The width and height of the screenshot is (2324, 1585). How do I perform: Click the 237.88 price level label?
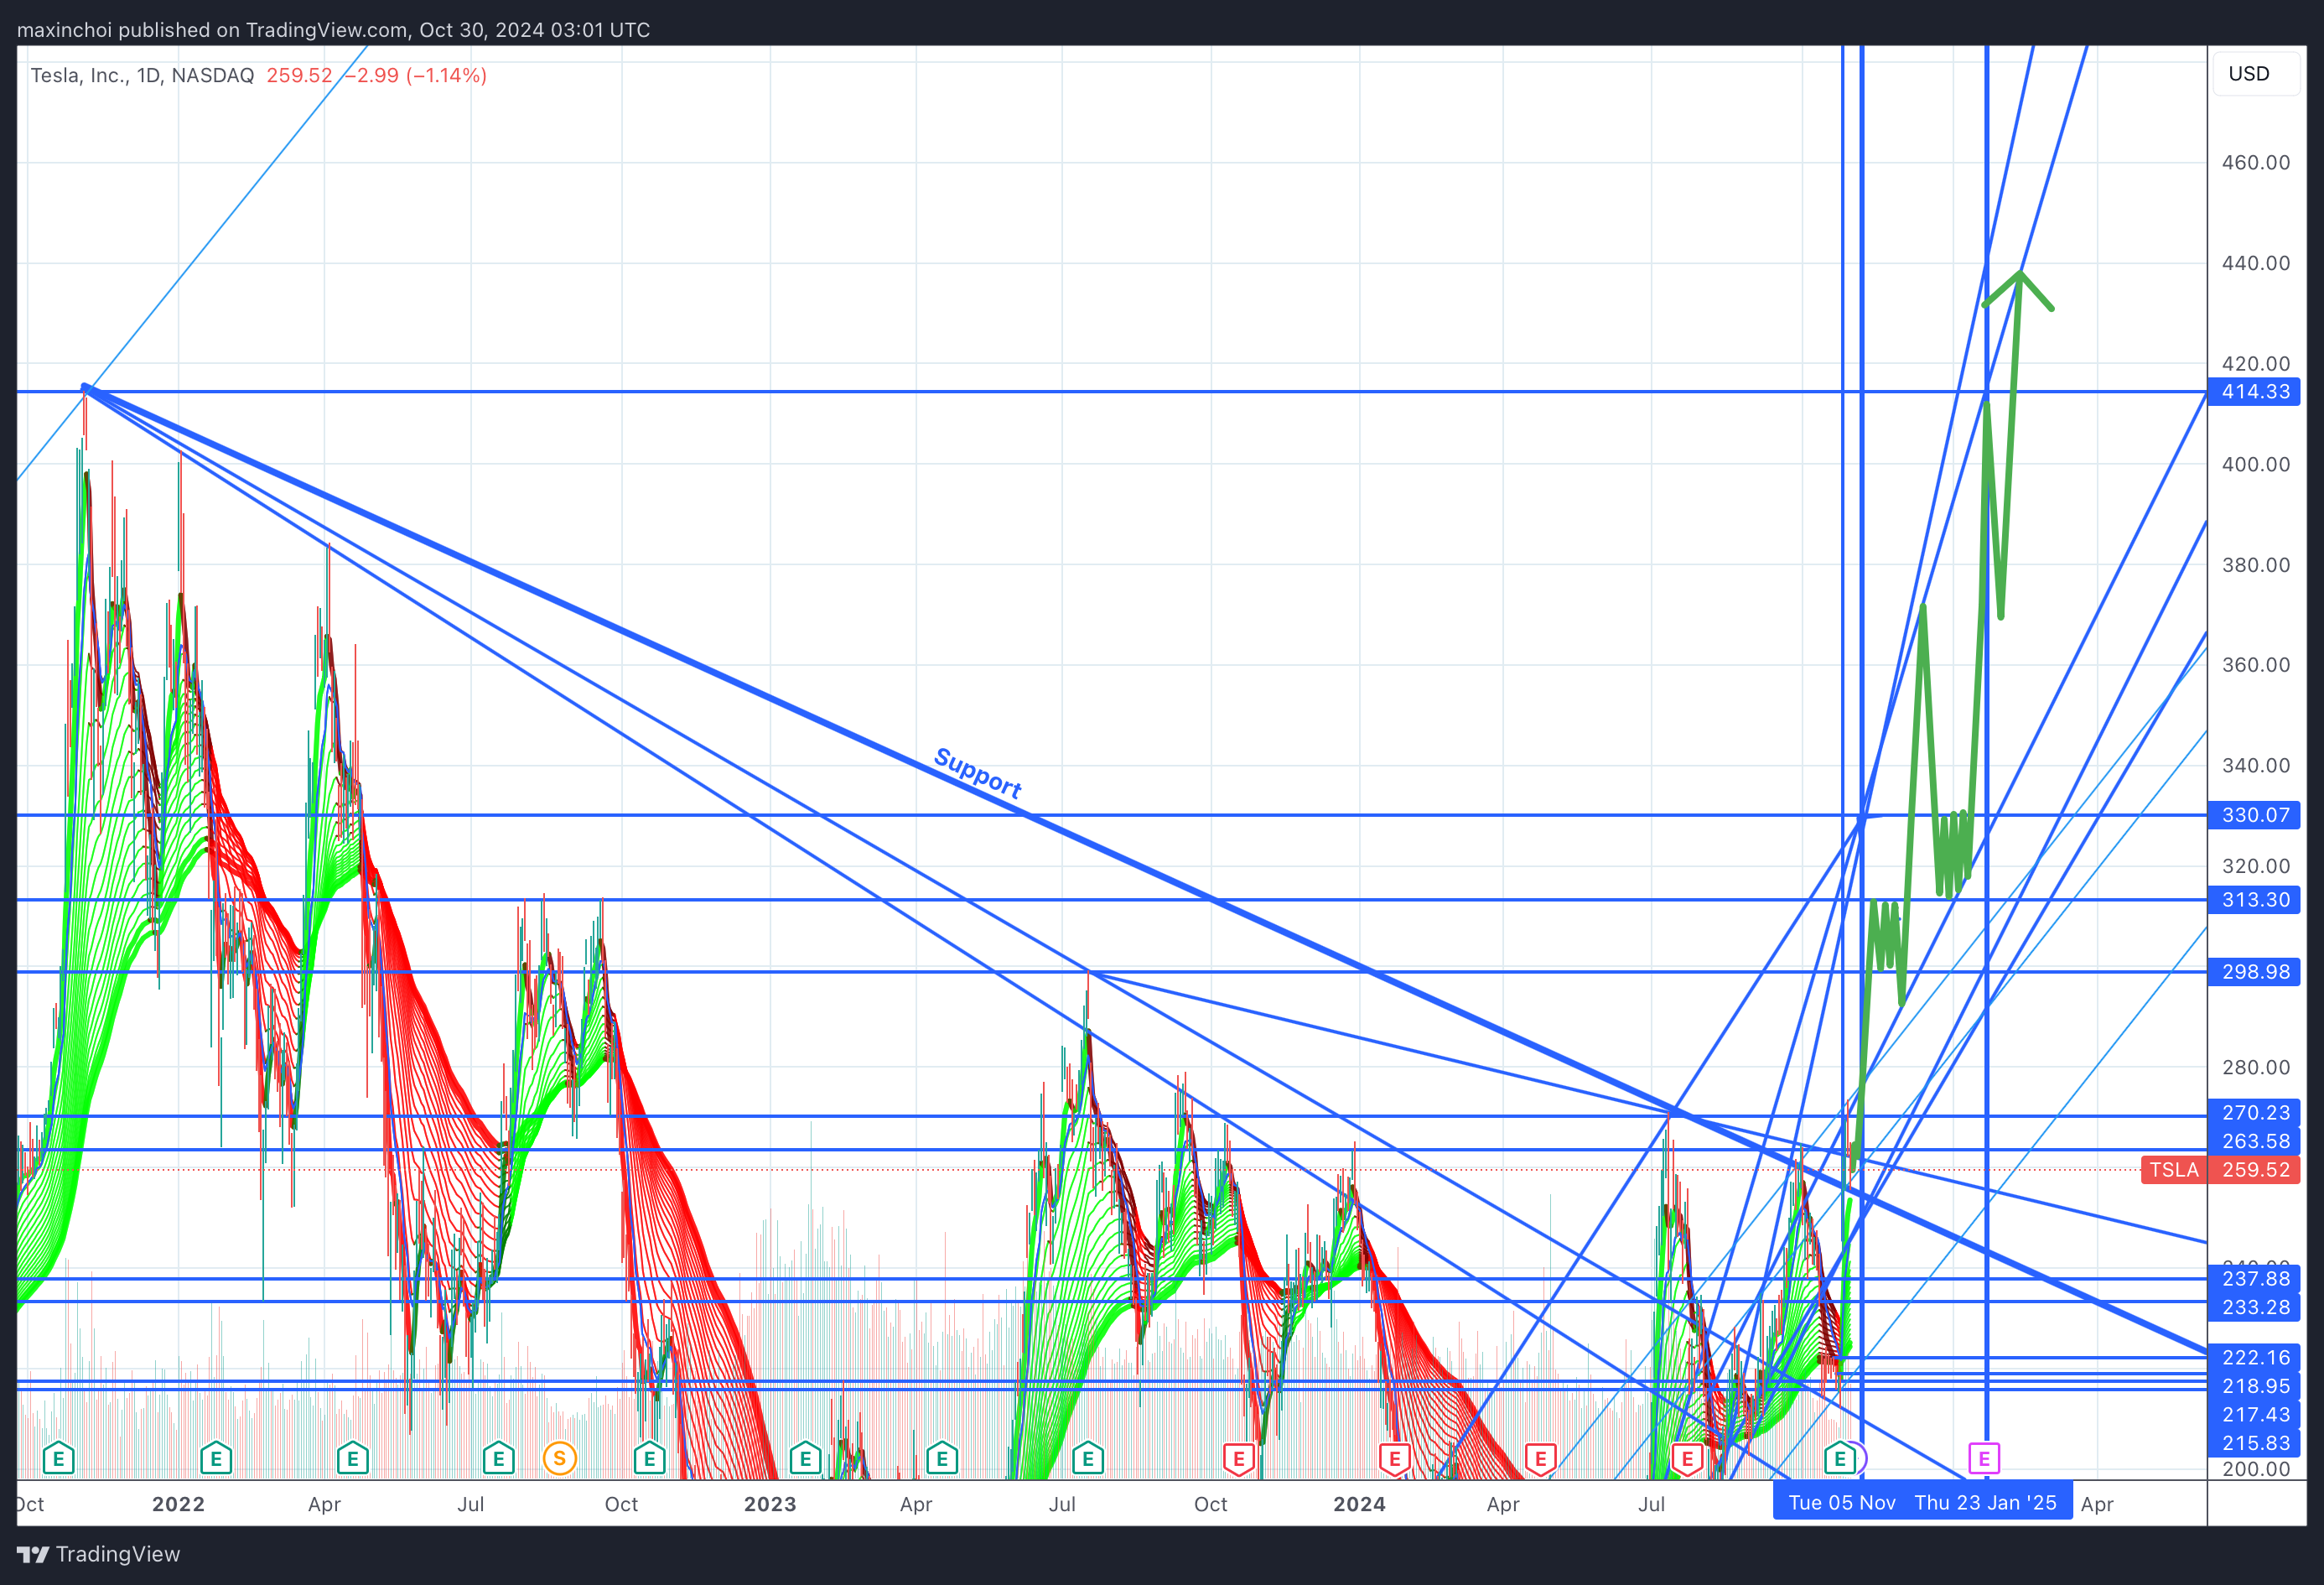tap(2254, 1279)
